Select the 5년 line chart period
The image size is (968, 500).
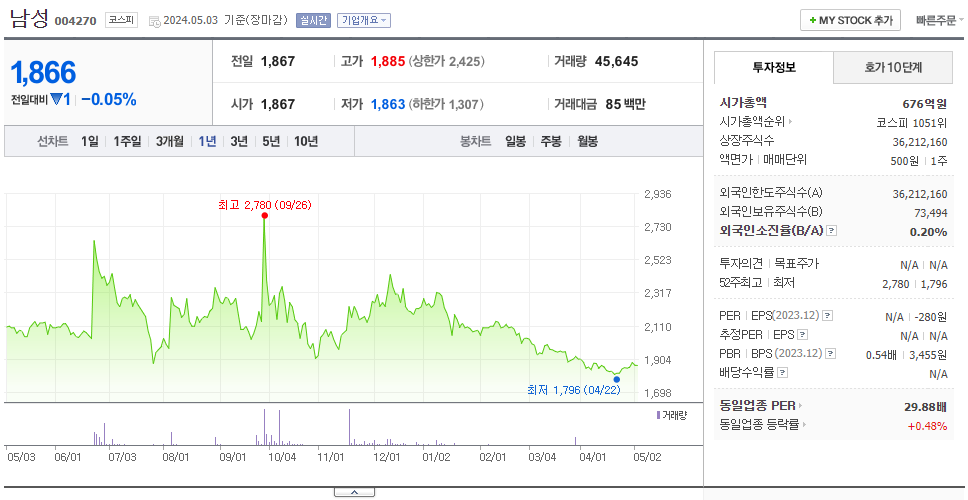pyautogui.click(x=271, y=141)
